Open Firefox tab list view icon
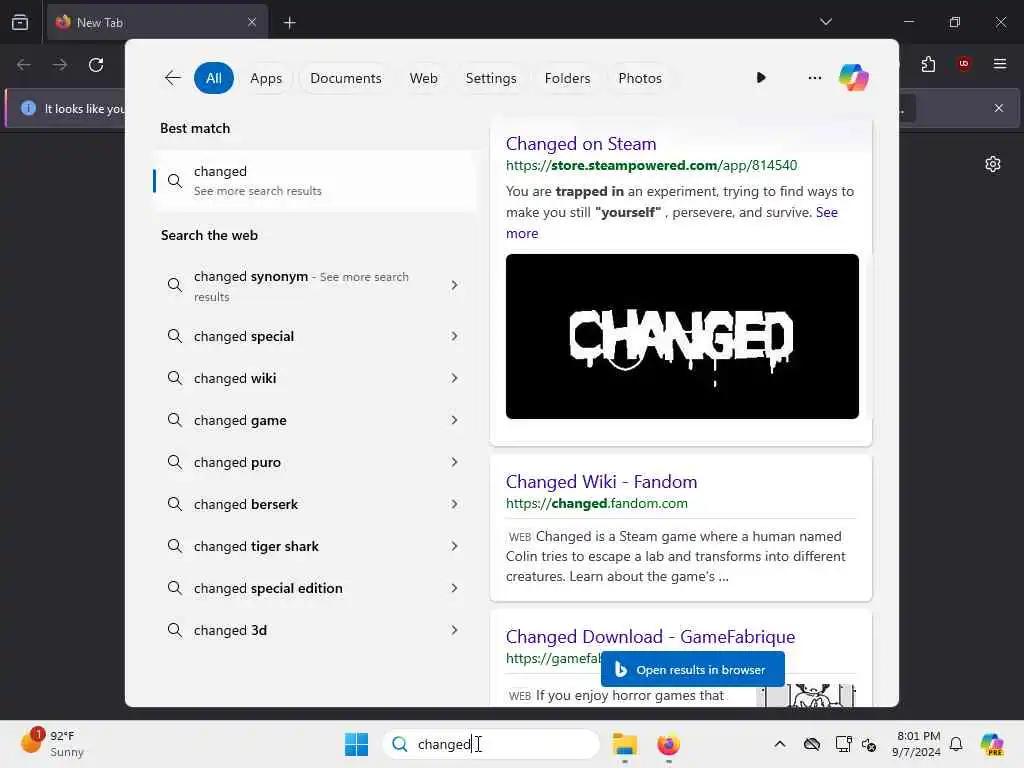1024x768 pixels. pyautogui.click(x=20, y=22)
